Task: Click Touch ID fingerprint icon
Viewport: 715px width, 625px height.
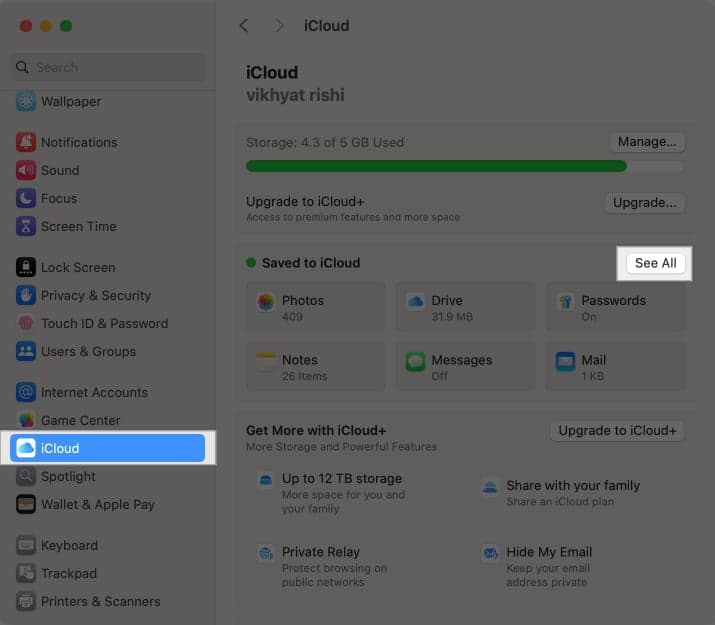Action: pos(26,323)
